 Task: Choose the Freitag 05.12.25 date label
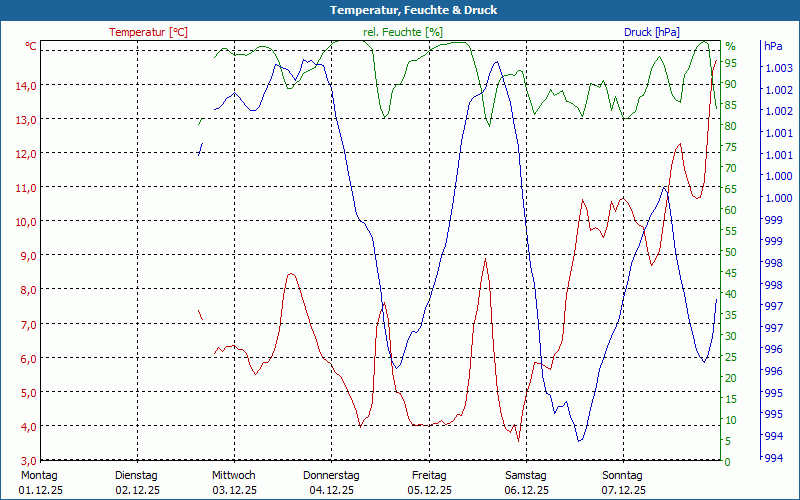pos(429,482)
